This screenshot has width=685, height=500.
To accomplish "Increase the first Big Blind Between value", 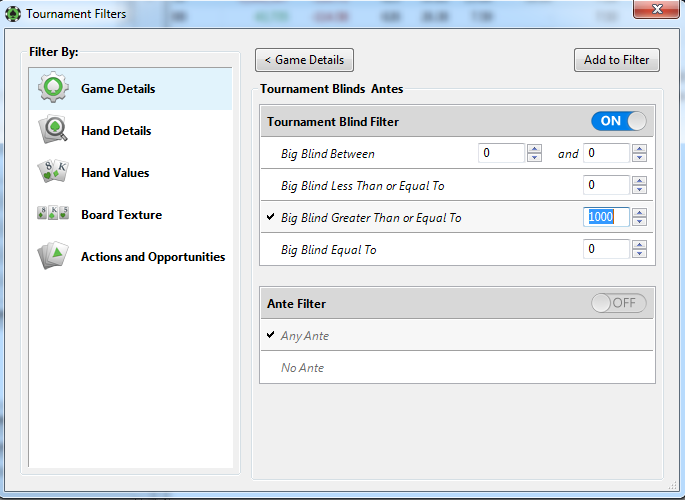I will pos(534,149).
